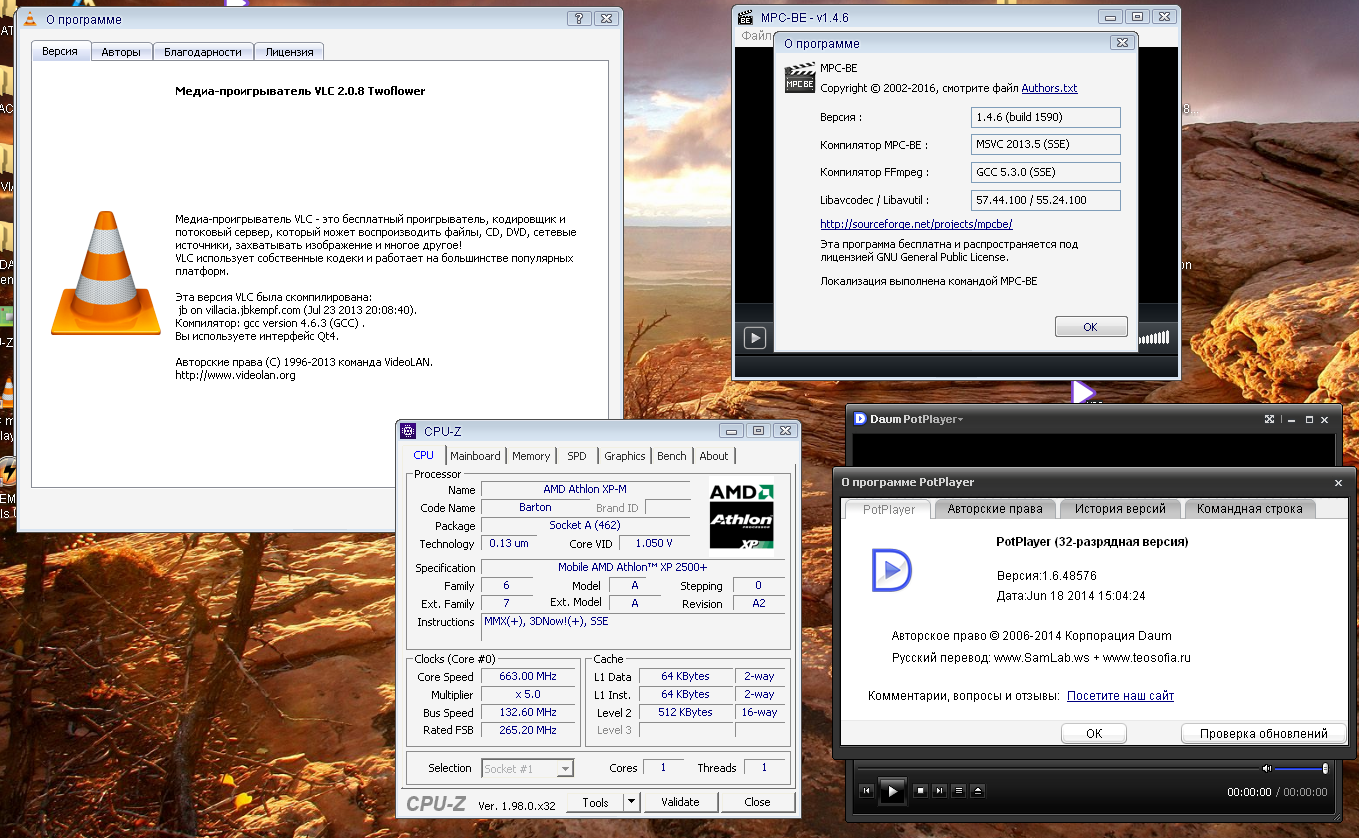Click the PotPlayer time display 00:00:00

(1249, 792)
